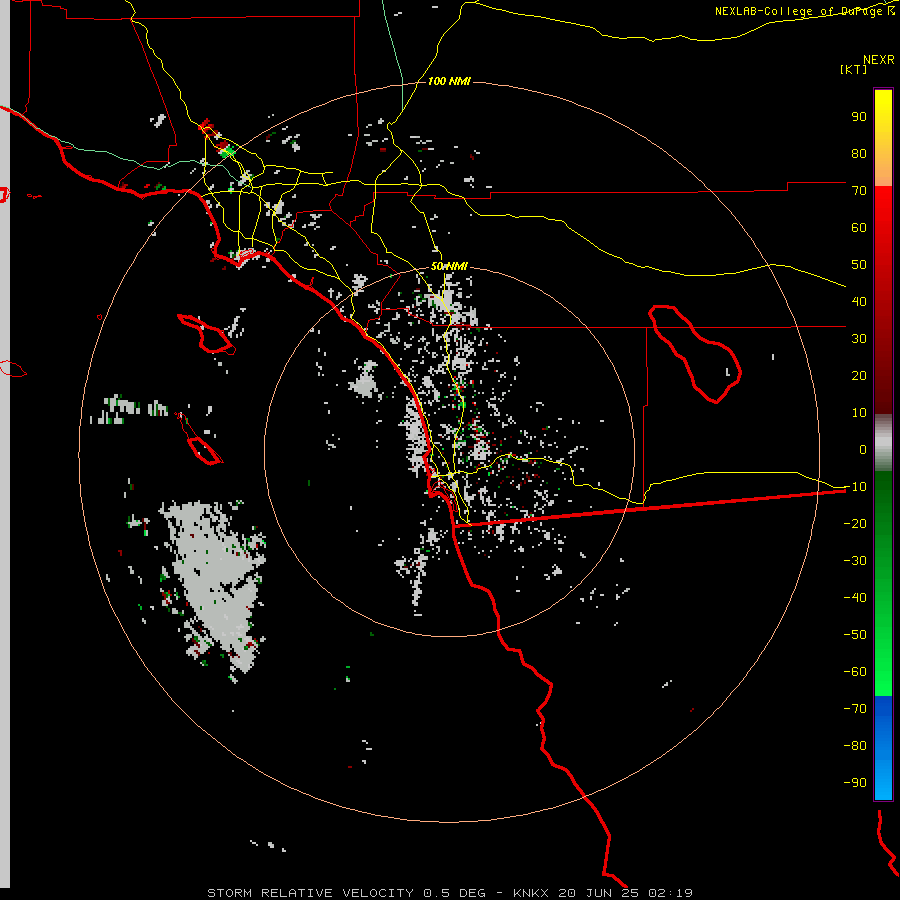Click the 02:19 timestamp in caption

(671, 893)
